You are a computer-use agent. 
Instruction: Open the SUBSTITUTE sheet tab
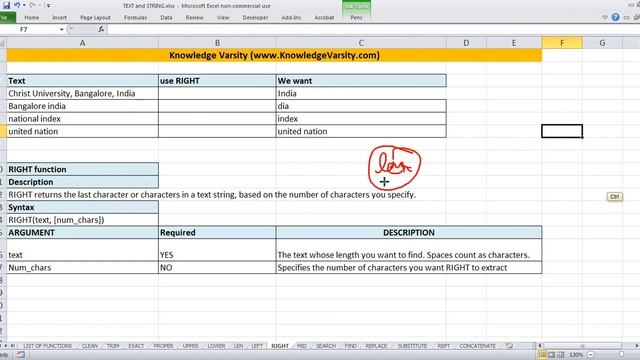(x=412, y=346)
